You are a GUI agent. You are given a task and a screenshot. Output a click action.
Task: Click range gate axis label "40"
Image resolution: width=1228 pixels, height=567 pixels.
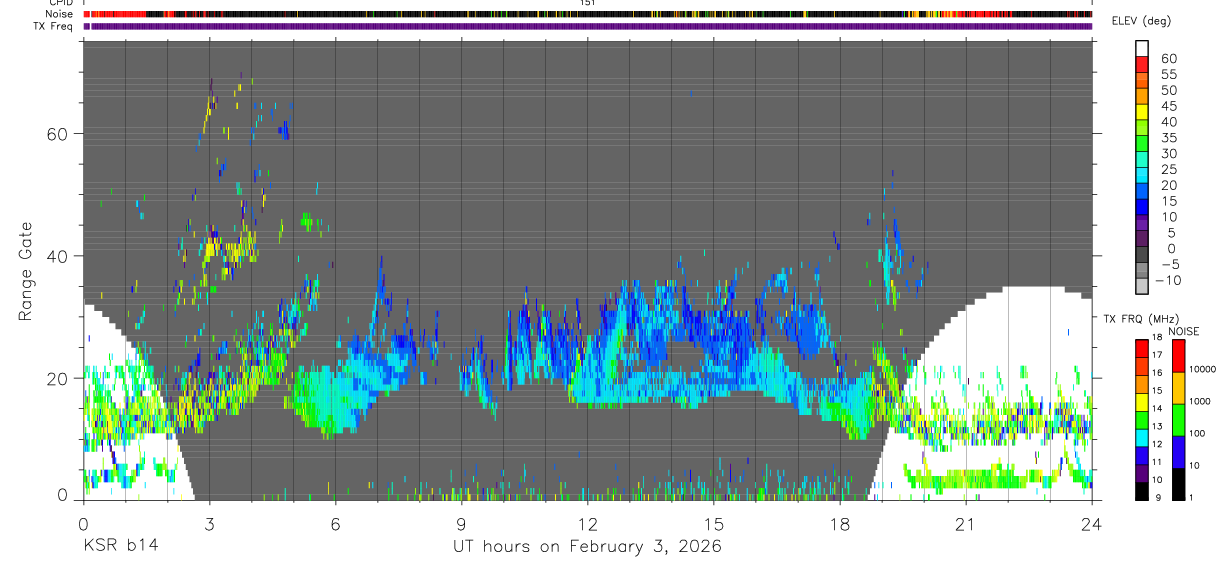(x=59, y=256)
